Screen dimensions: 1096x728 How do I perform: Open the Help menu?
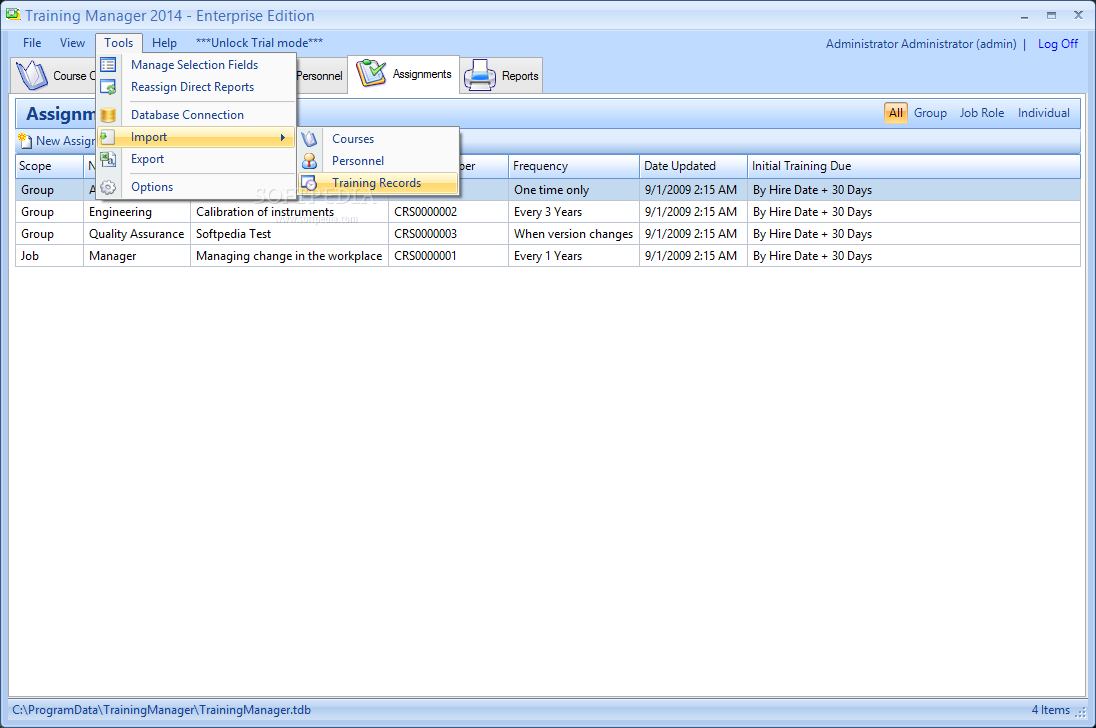(164, 43)
